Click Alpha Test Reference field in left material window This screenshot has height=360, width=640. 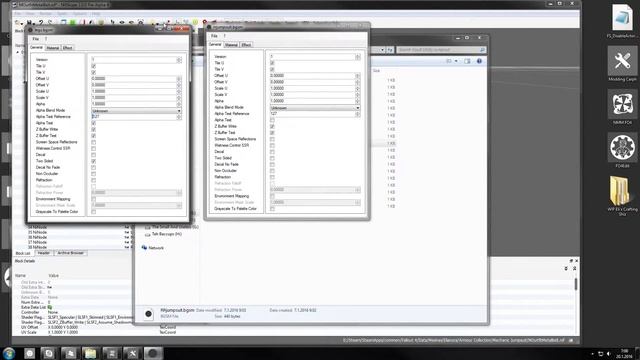point(134,117)
